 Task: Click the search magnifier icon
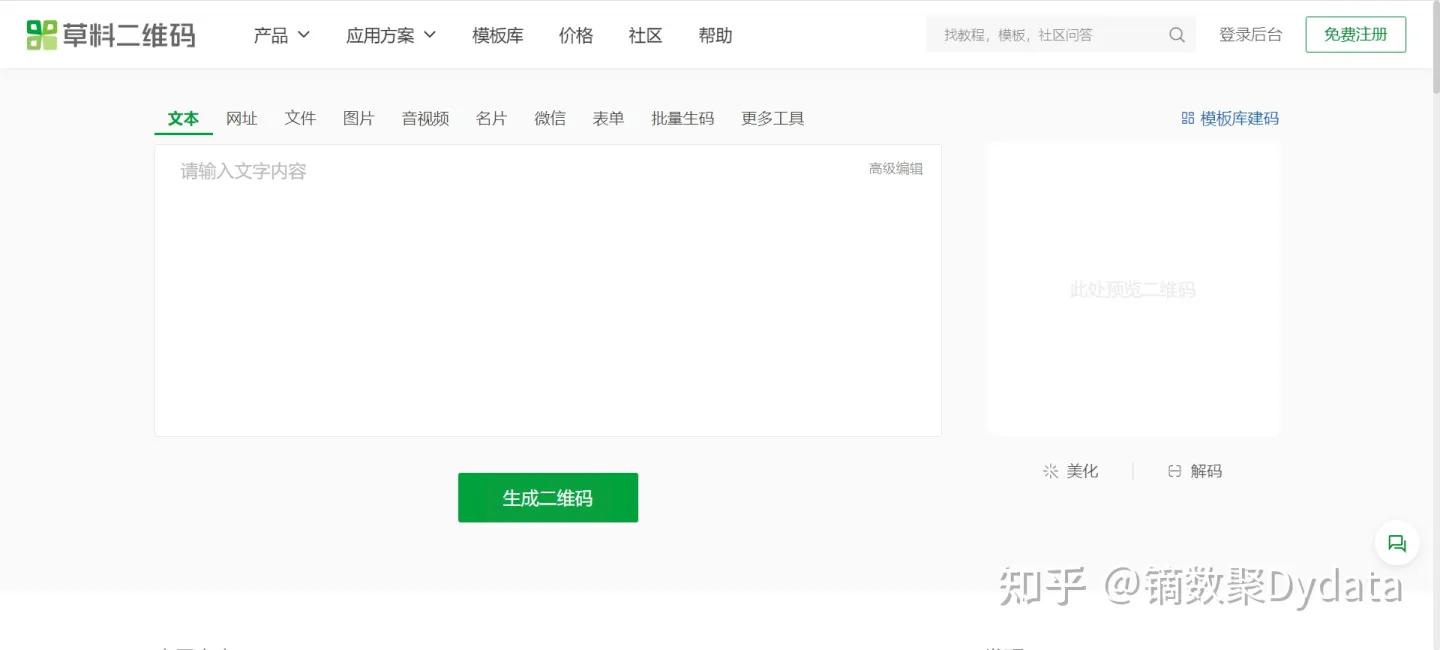pyautogui.click(x=1176, y=33)
